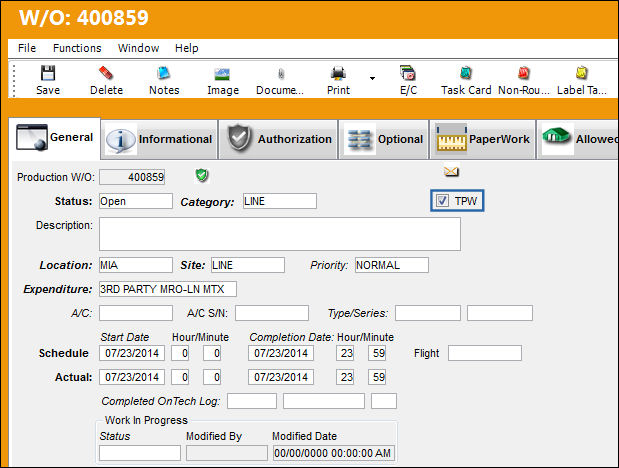Click the Actual start date field
619x468 pixels.
(132, 377)
